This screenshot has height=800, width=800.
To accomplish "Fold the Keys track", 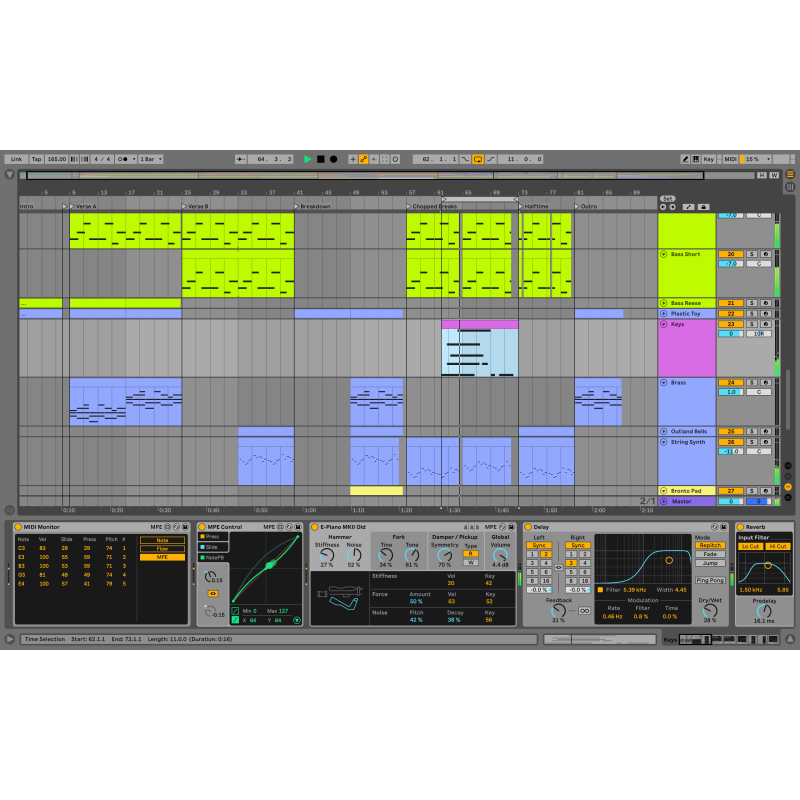I will point(662,324).
